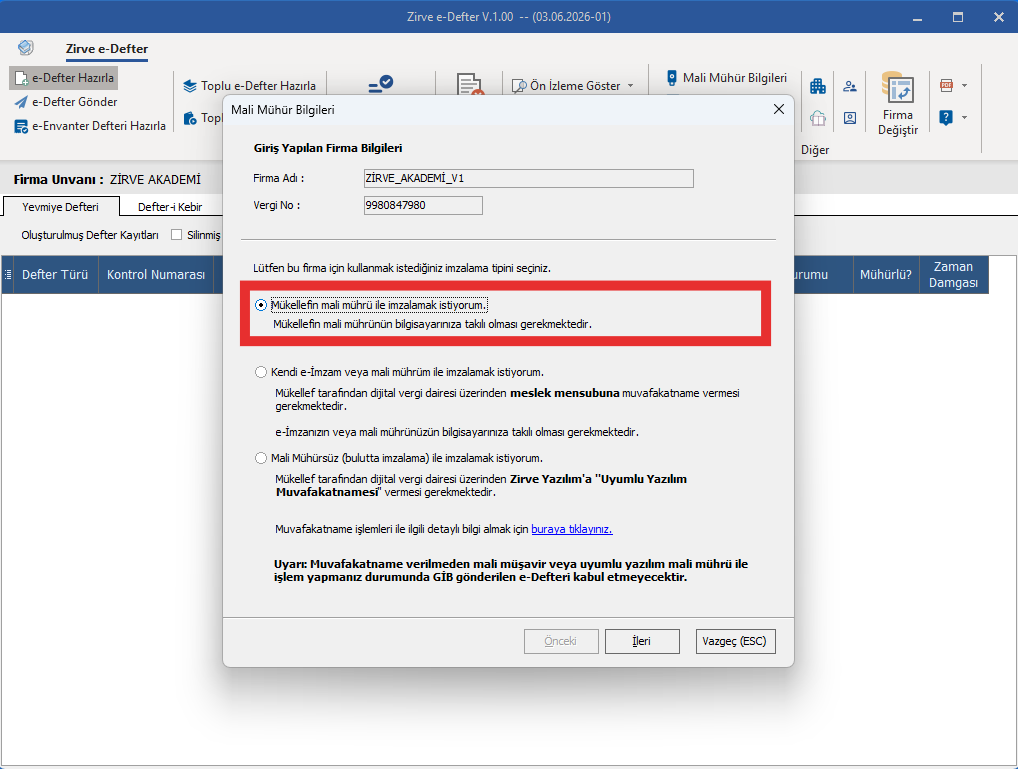Click the Diğer group label
This screenshot has width=1018, height=769.
click(815, 150)
